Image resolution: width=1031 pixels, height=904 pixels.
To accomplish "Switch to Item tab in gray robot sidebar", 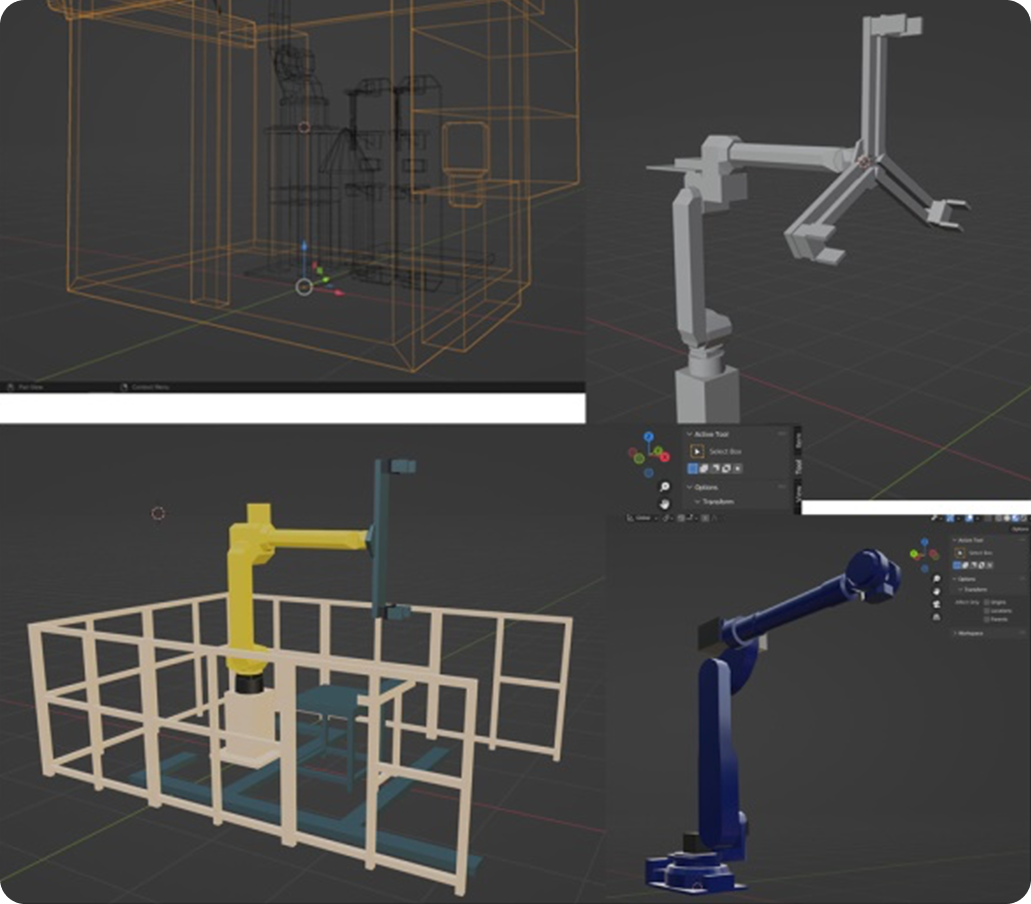I will (x=798, y=440).
